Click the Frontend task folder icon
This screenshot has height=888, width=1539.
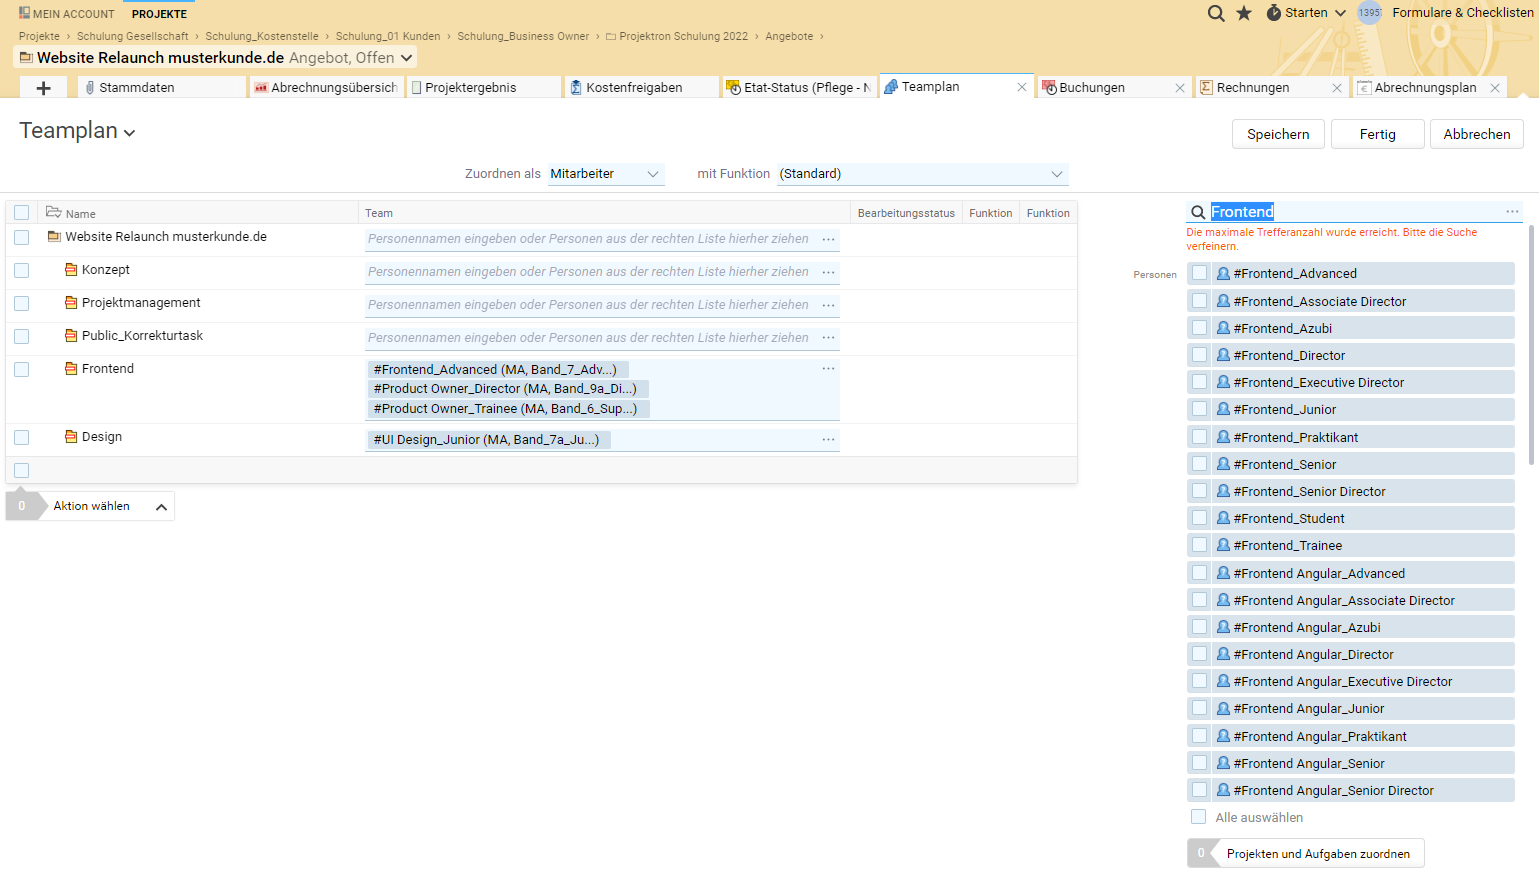(x=71, y=368)
